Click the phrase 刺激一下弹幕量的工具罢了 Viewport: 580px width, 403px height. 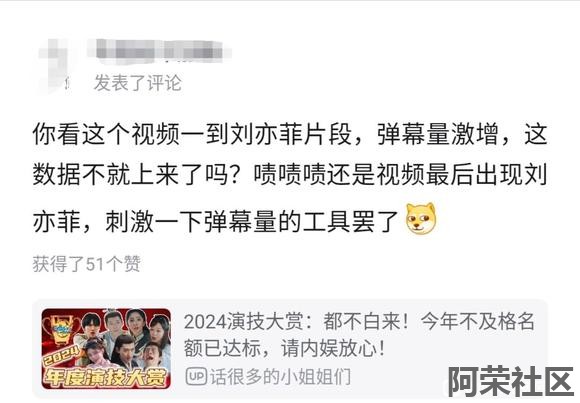click(252, 221)
